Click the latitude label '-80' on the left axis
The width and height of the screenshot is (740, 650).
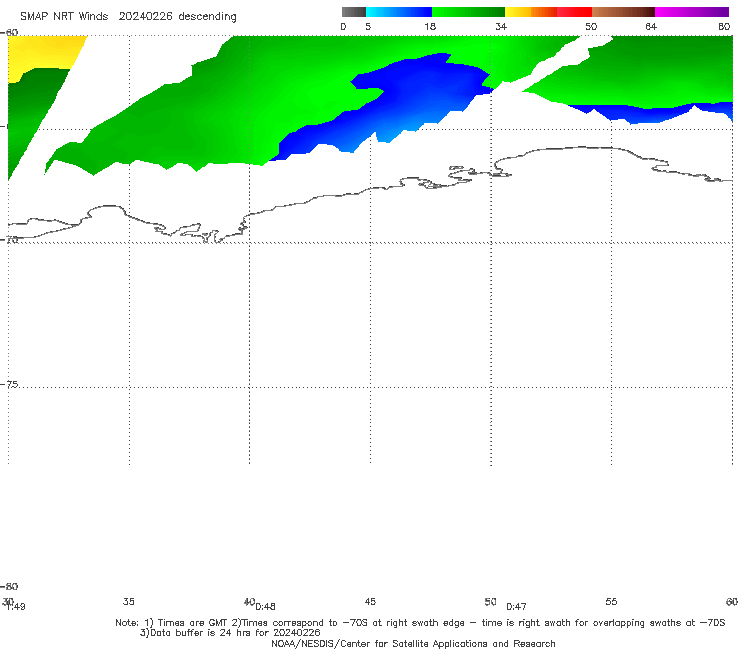pos(9,586)
